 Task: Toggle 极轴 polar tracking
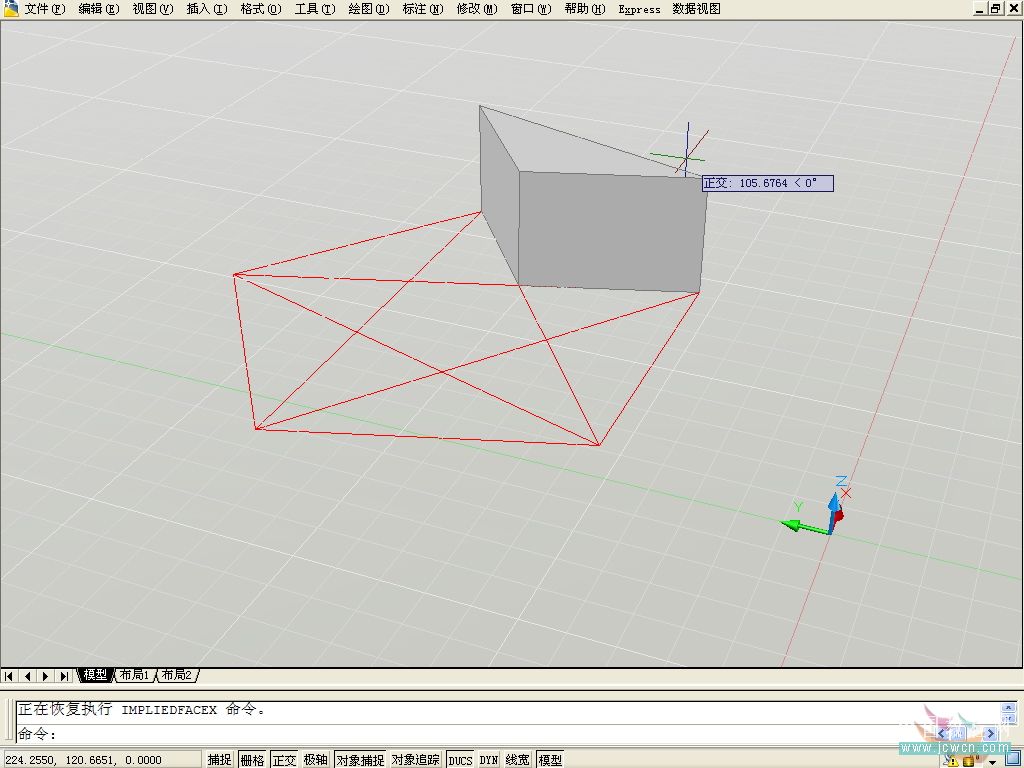click(x=316, y=760)
